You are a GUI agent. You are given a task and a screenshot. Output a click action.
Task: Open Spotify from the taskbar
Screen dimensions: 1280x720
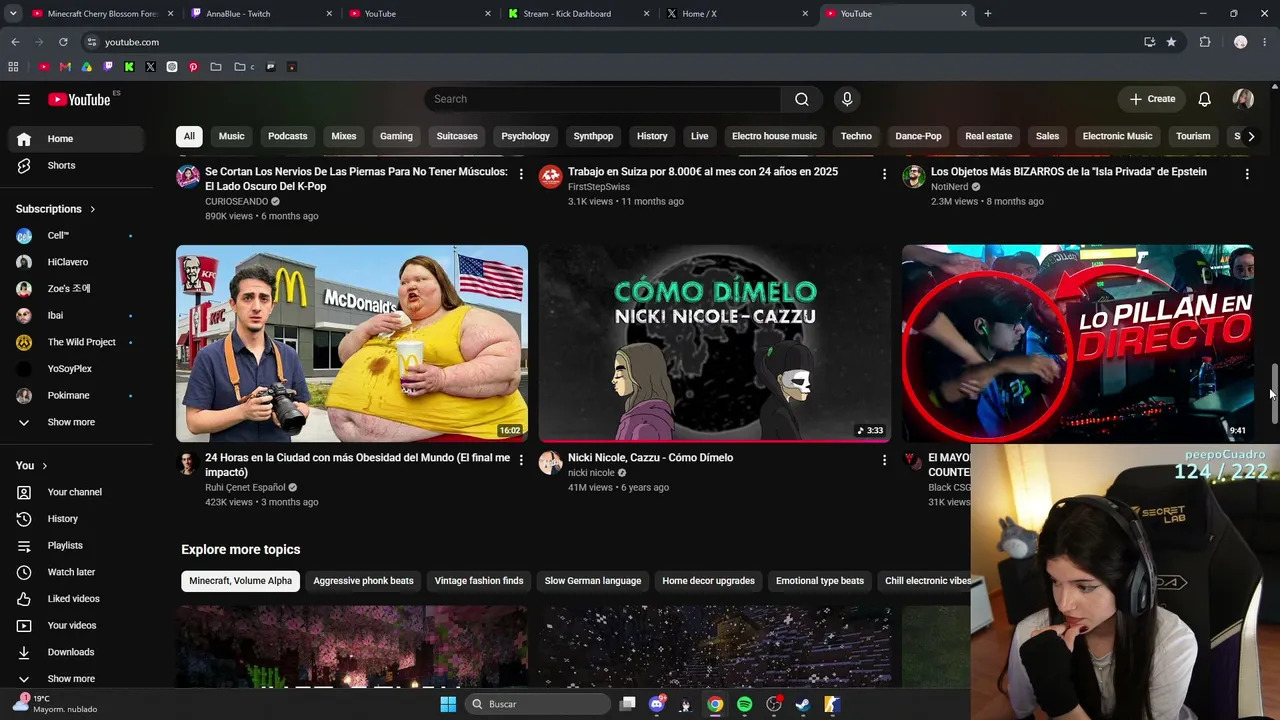[x=744, y=704]
